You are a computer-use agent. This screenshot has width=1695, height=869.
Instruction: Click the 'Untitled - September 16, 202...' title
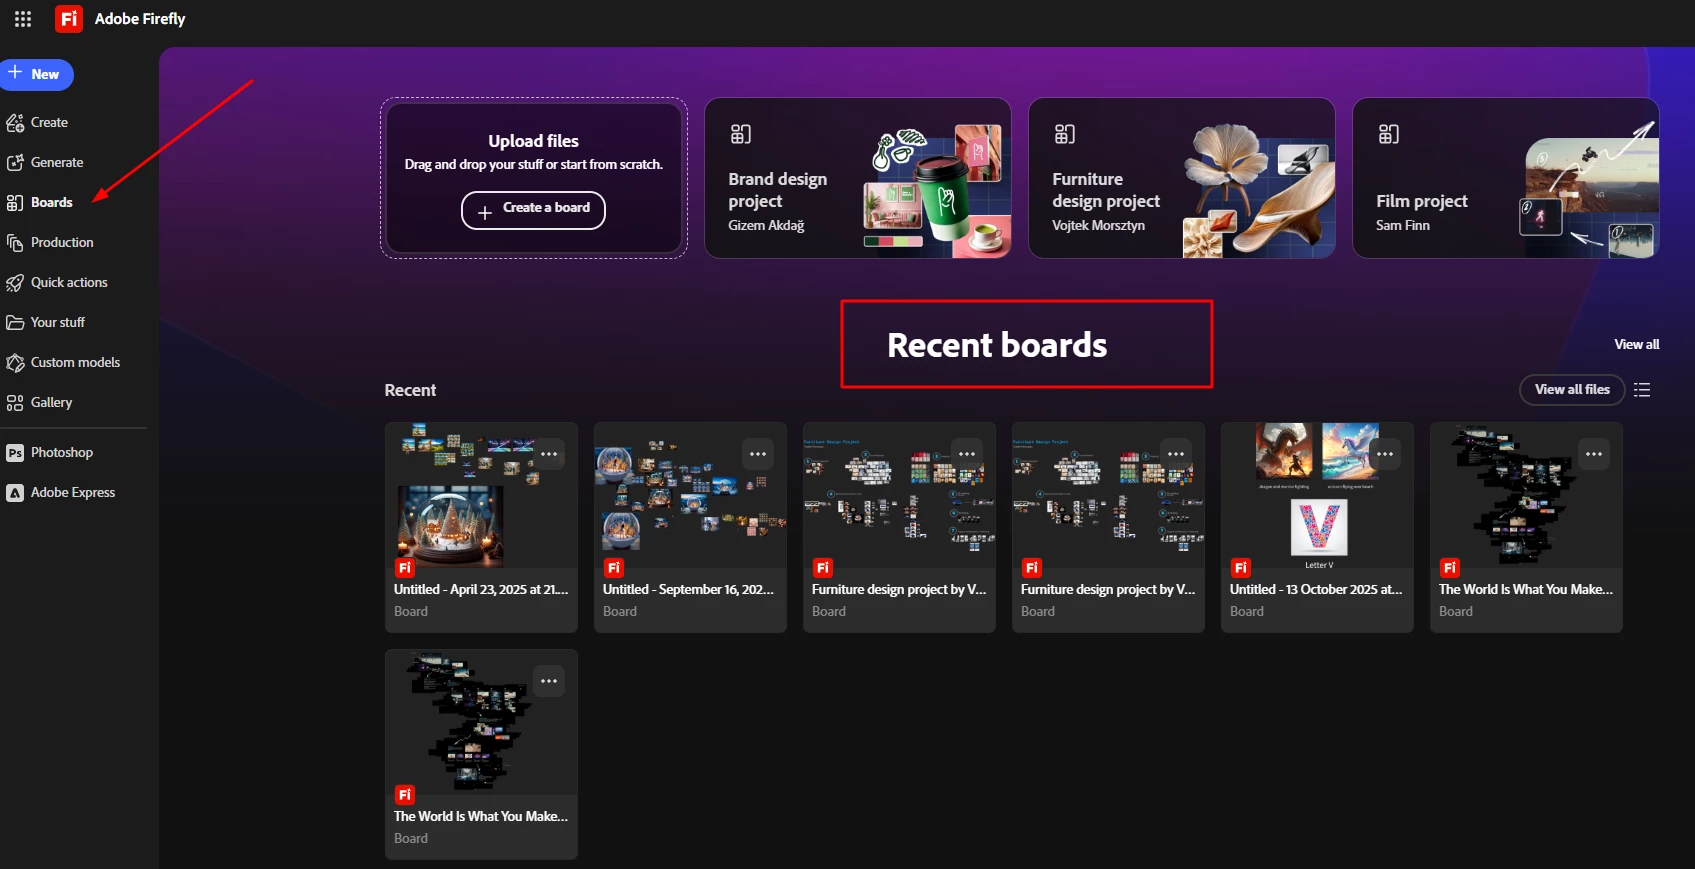pyautogui.click(x=688, y=590)
